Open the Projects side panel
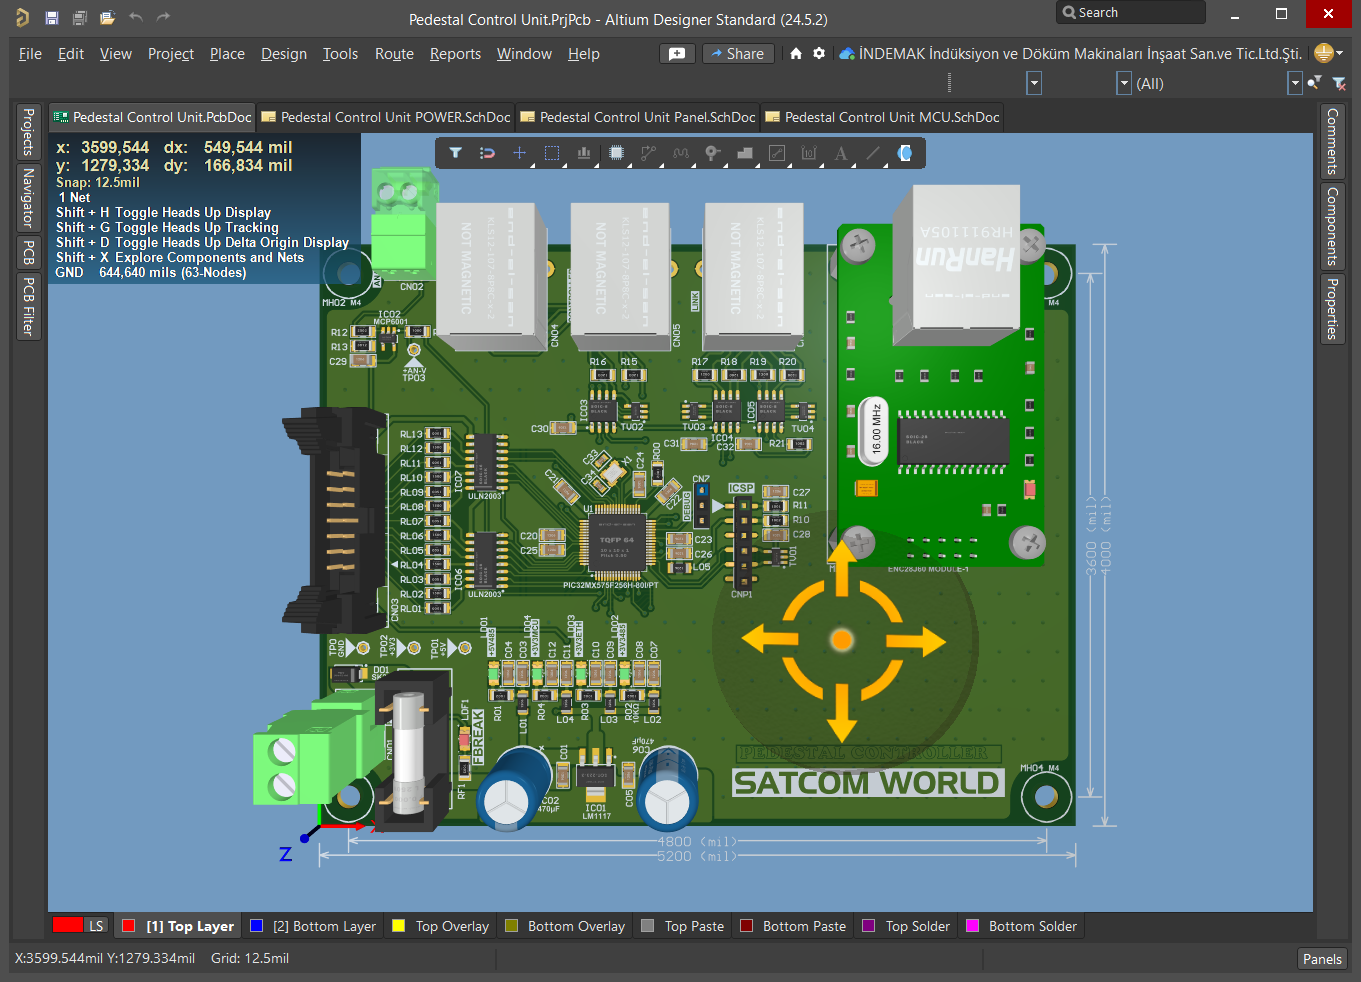The image size is (1361, 982). click(29, 131)
